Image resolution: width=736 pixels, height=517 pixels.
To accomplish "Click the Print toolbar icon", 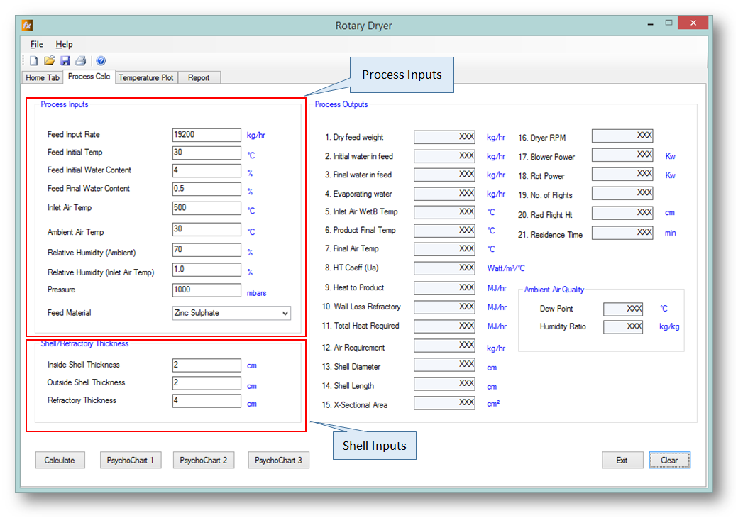I will [81, 61].
